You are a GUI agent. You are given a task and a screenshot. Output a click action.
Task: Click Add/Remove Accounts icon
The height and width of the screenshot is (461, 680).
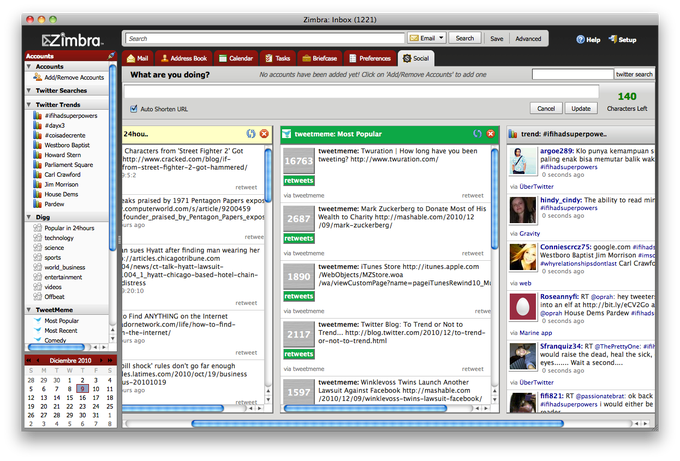[38, 77]
